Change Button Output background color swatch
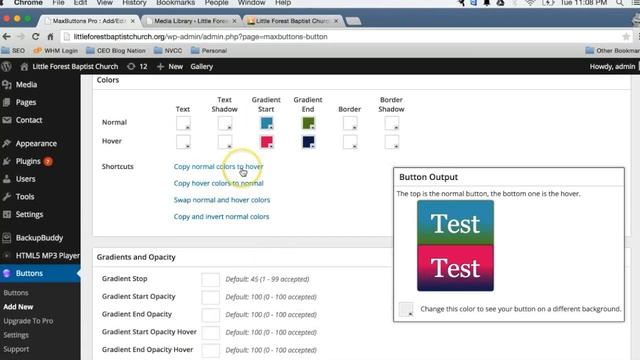This screenshot has width=640, height=360. 406,309
